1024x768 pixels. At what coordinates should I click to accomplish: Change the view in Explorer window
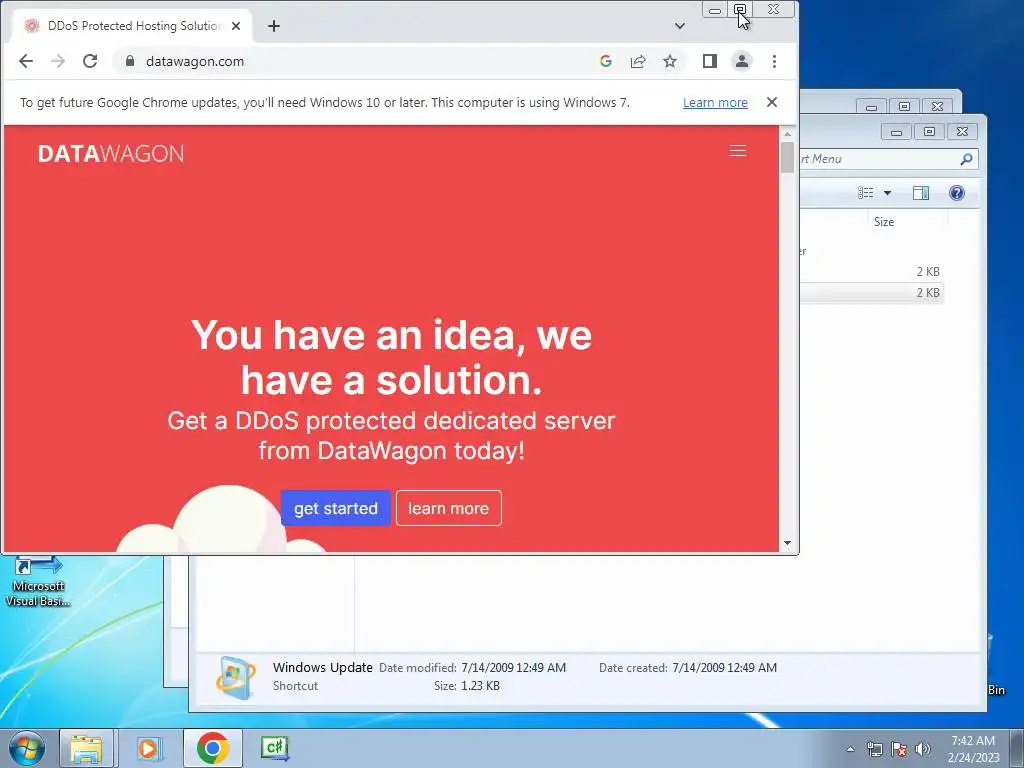point(865,193)
